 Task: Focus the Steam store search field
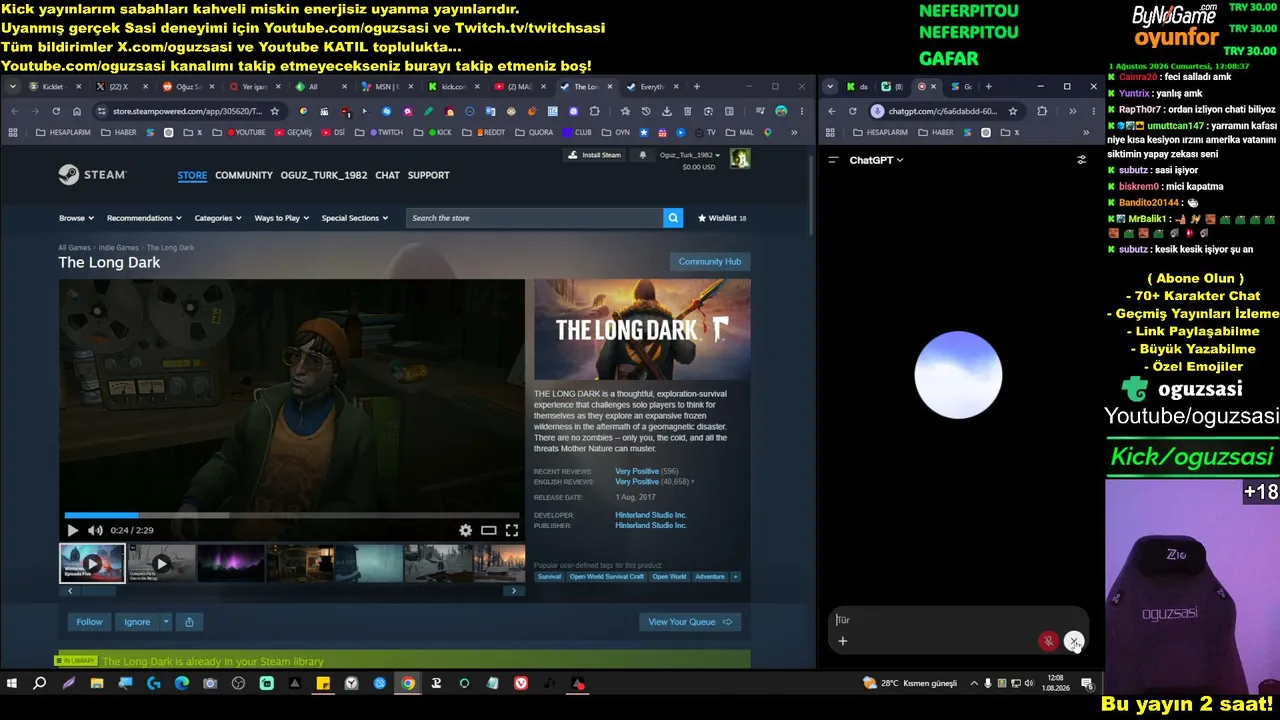pyautogui.click(x=534, y=218)
